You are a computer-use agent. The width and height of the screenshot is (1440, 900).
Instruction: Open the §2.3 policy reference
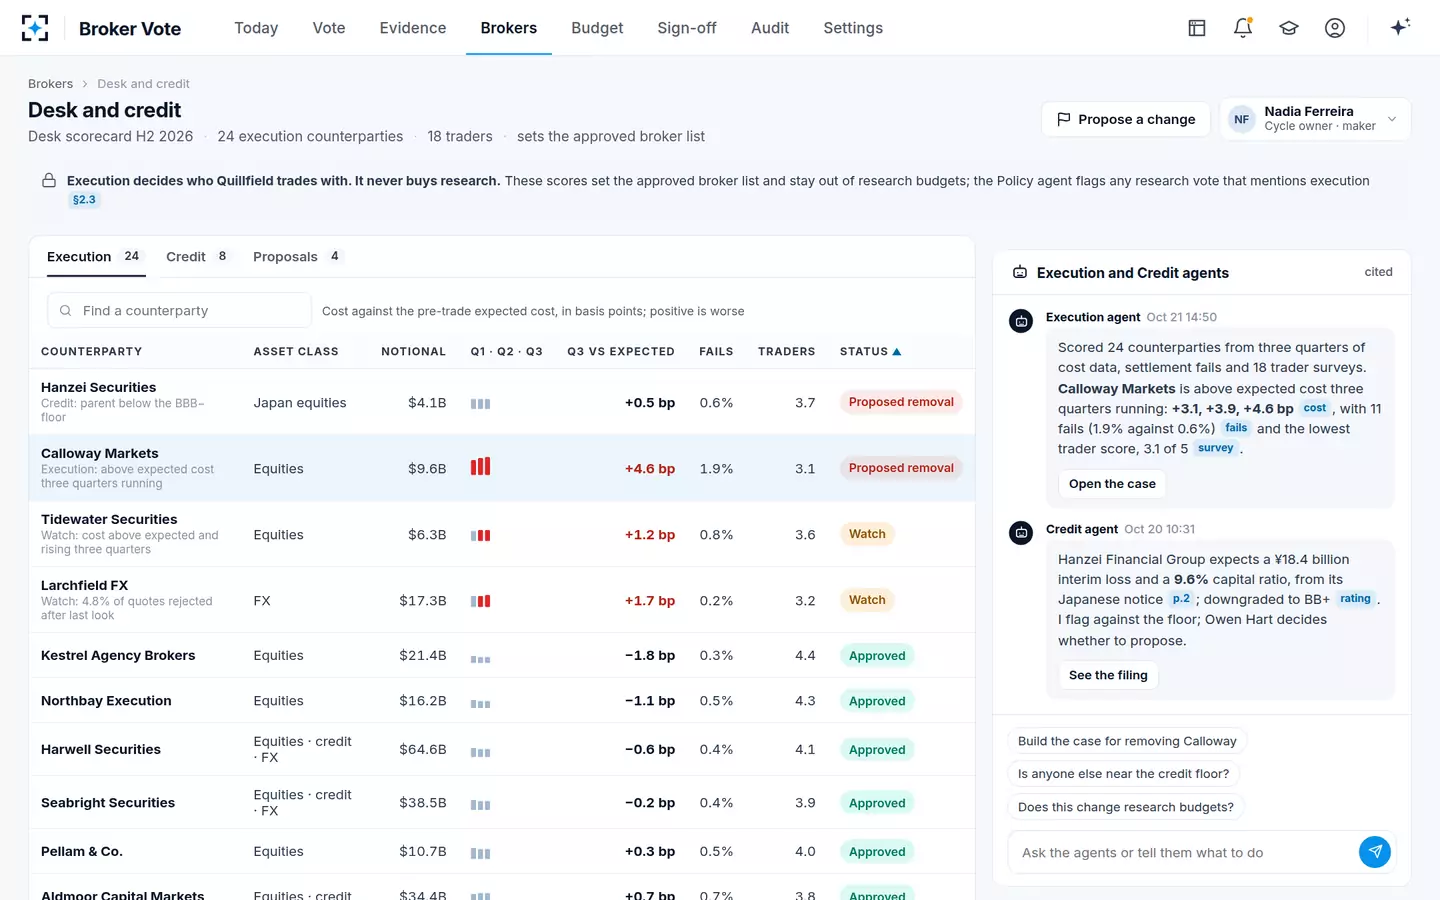click(84, 200)
